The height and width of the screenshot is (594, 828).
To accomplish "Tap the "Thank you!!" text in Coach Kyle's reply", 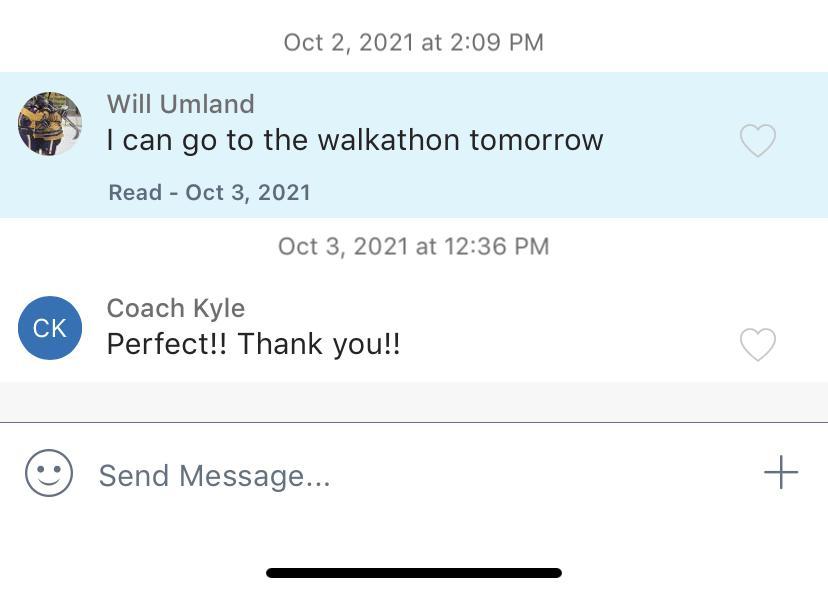I will [x=319, y=344].
